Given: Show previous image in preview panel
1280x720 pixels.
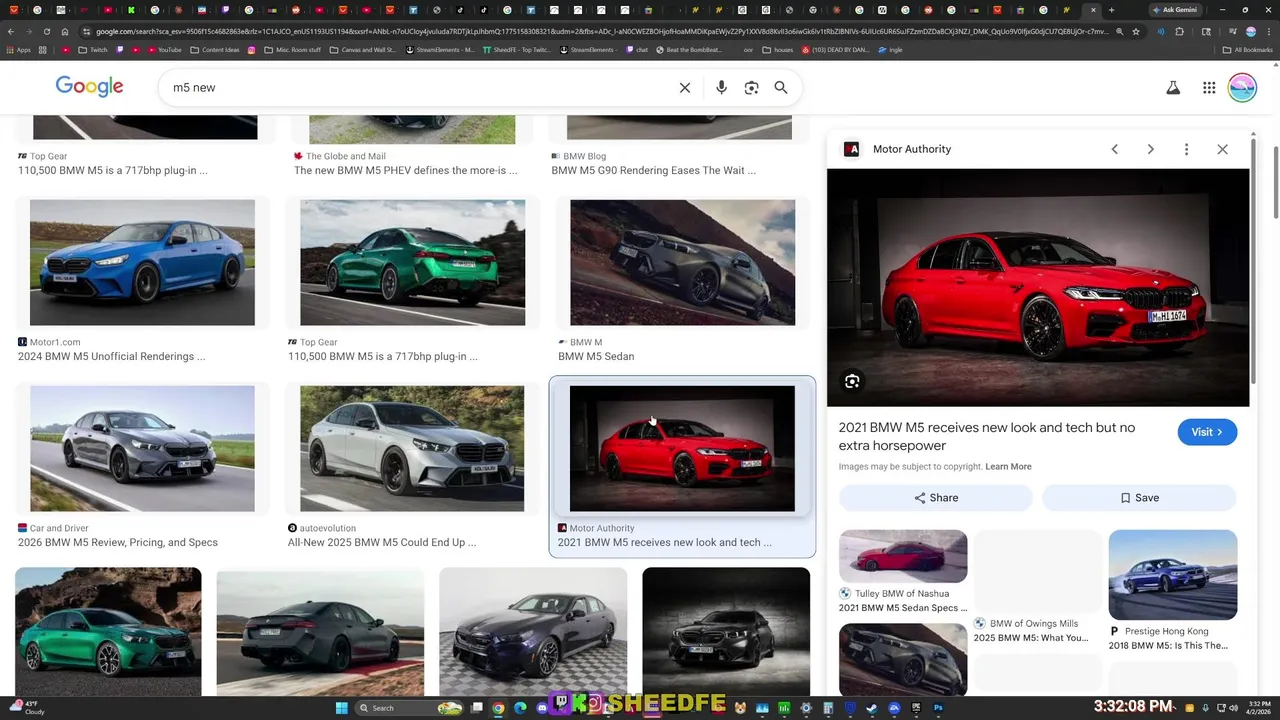Looking at the screenshot, I should pyautogui.click(x=1114, y=149).
